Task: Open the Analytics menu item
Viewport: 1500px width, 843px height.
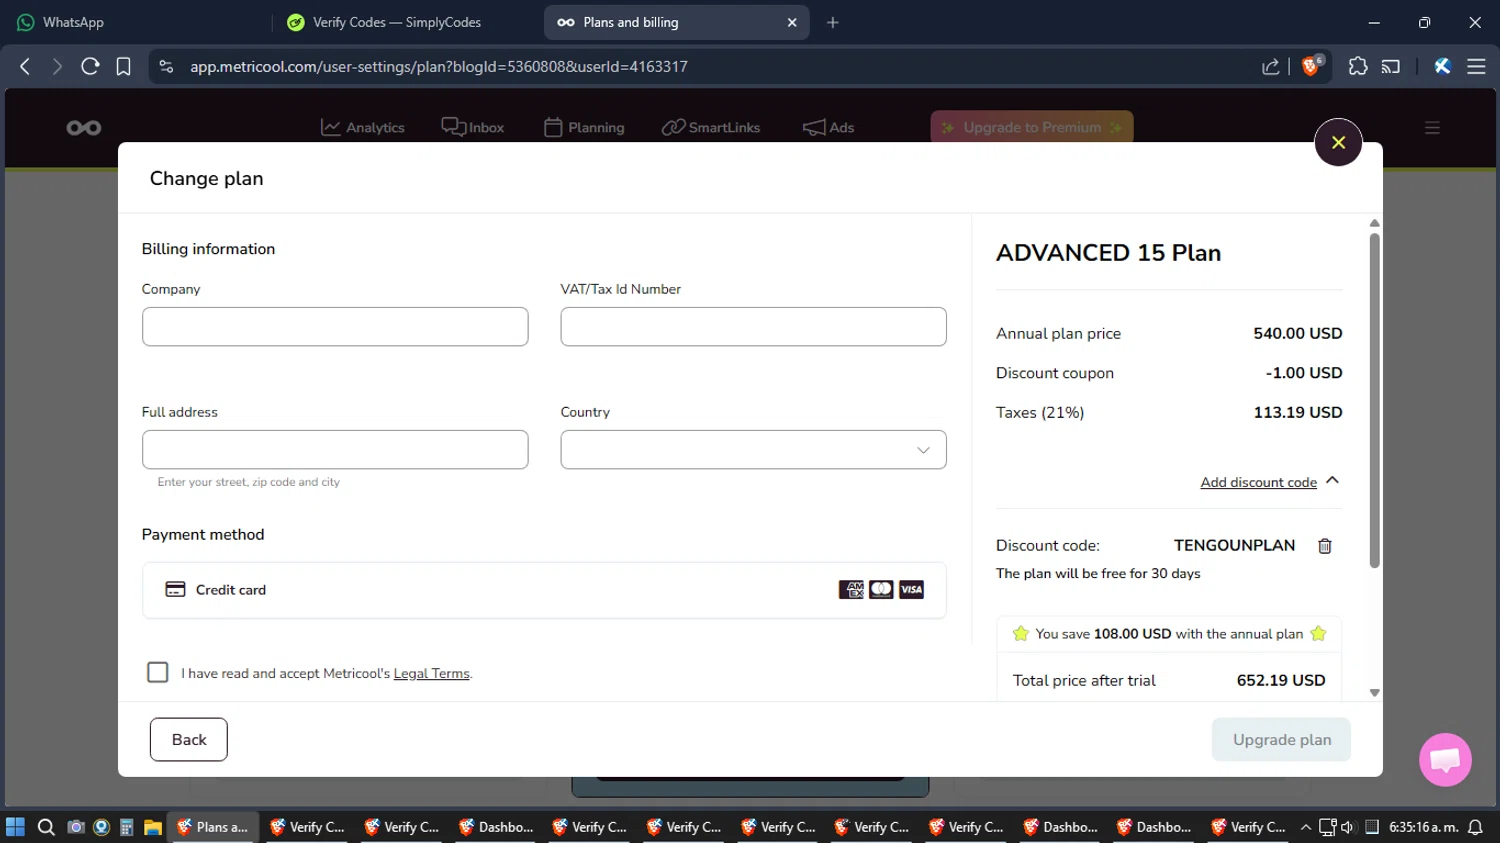Action: 362,128
